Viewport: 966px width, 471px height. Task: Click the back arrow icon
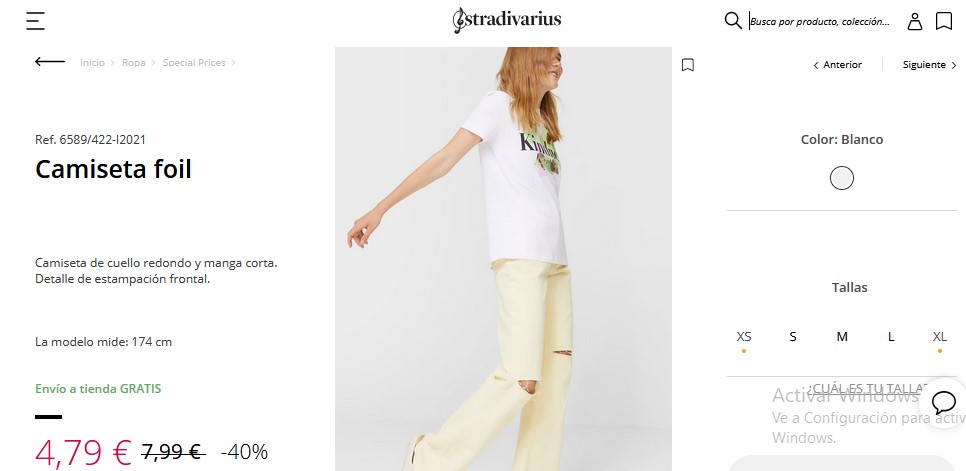[x=50, y=62]
